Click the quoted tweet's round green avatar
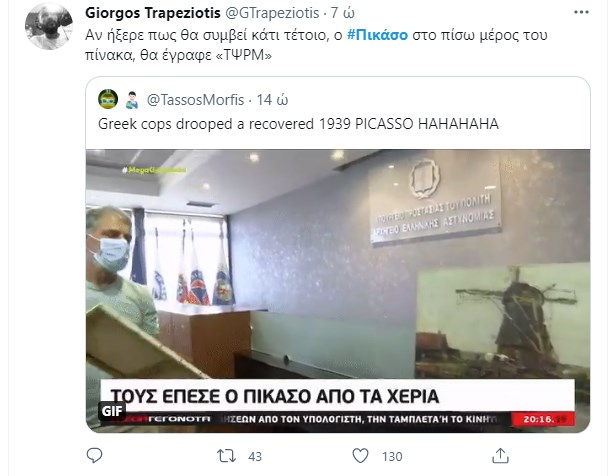 (x=108, y=99)
